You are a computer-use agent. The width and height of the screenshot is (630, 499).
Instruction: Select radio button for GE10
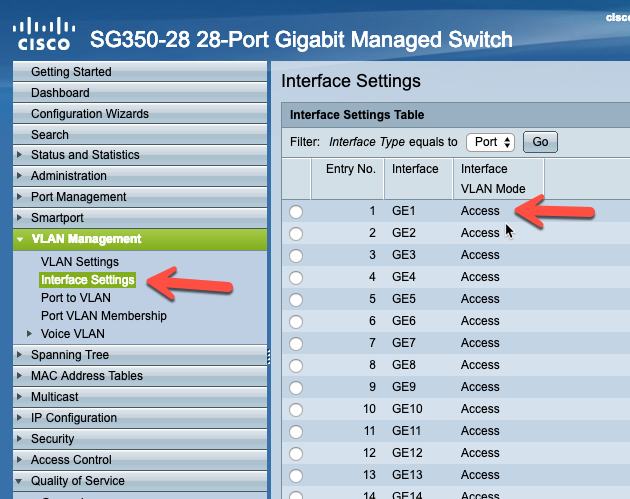[x=296, y=410]
